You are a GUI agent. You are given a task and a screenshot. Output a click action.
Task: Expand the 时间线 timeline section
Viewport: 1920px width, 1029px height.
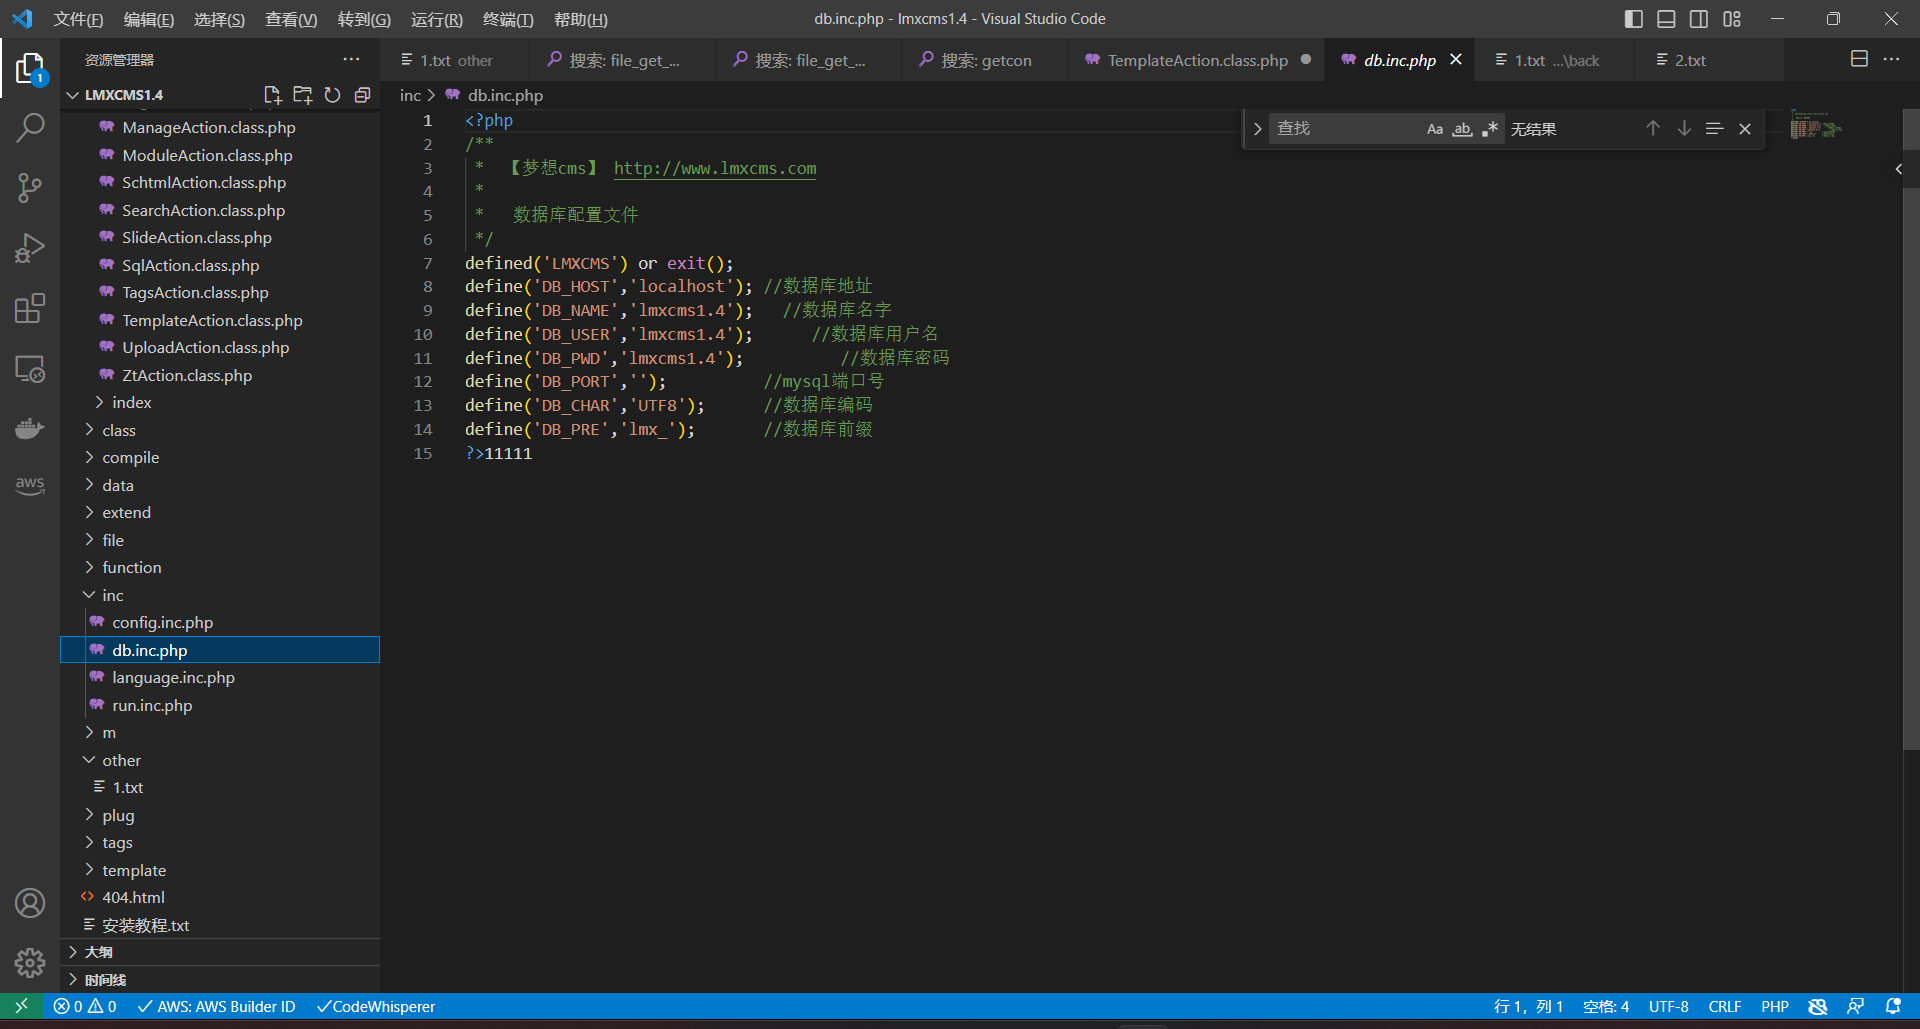[220, 980]
